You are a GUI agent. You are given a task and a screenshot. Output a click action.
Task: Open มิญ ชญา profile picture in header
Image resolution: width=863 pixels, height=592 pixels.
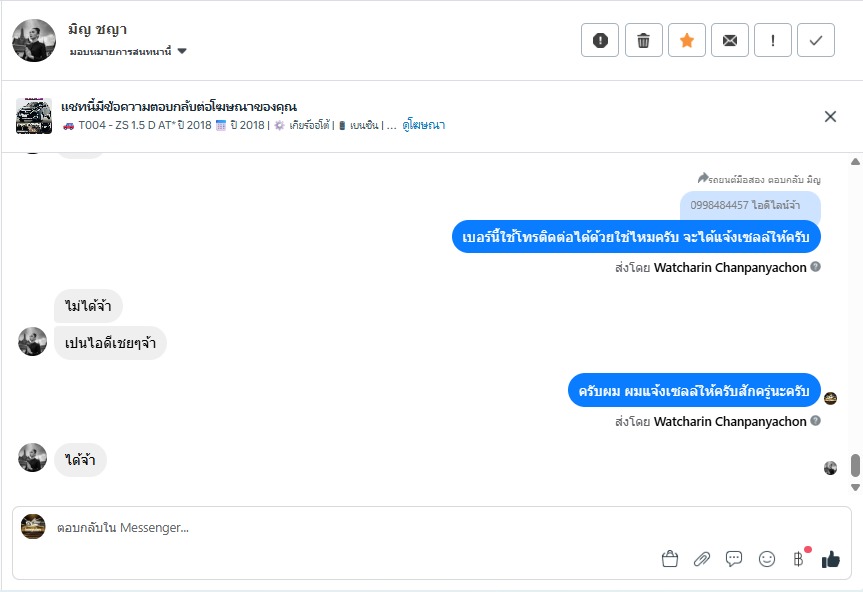[33, 40]
